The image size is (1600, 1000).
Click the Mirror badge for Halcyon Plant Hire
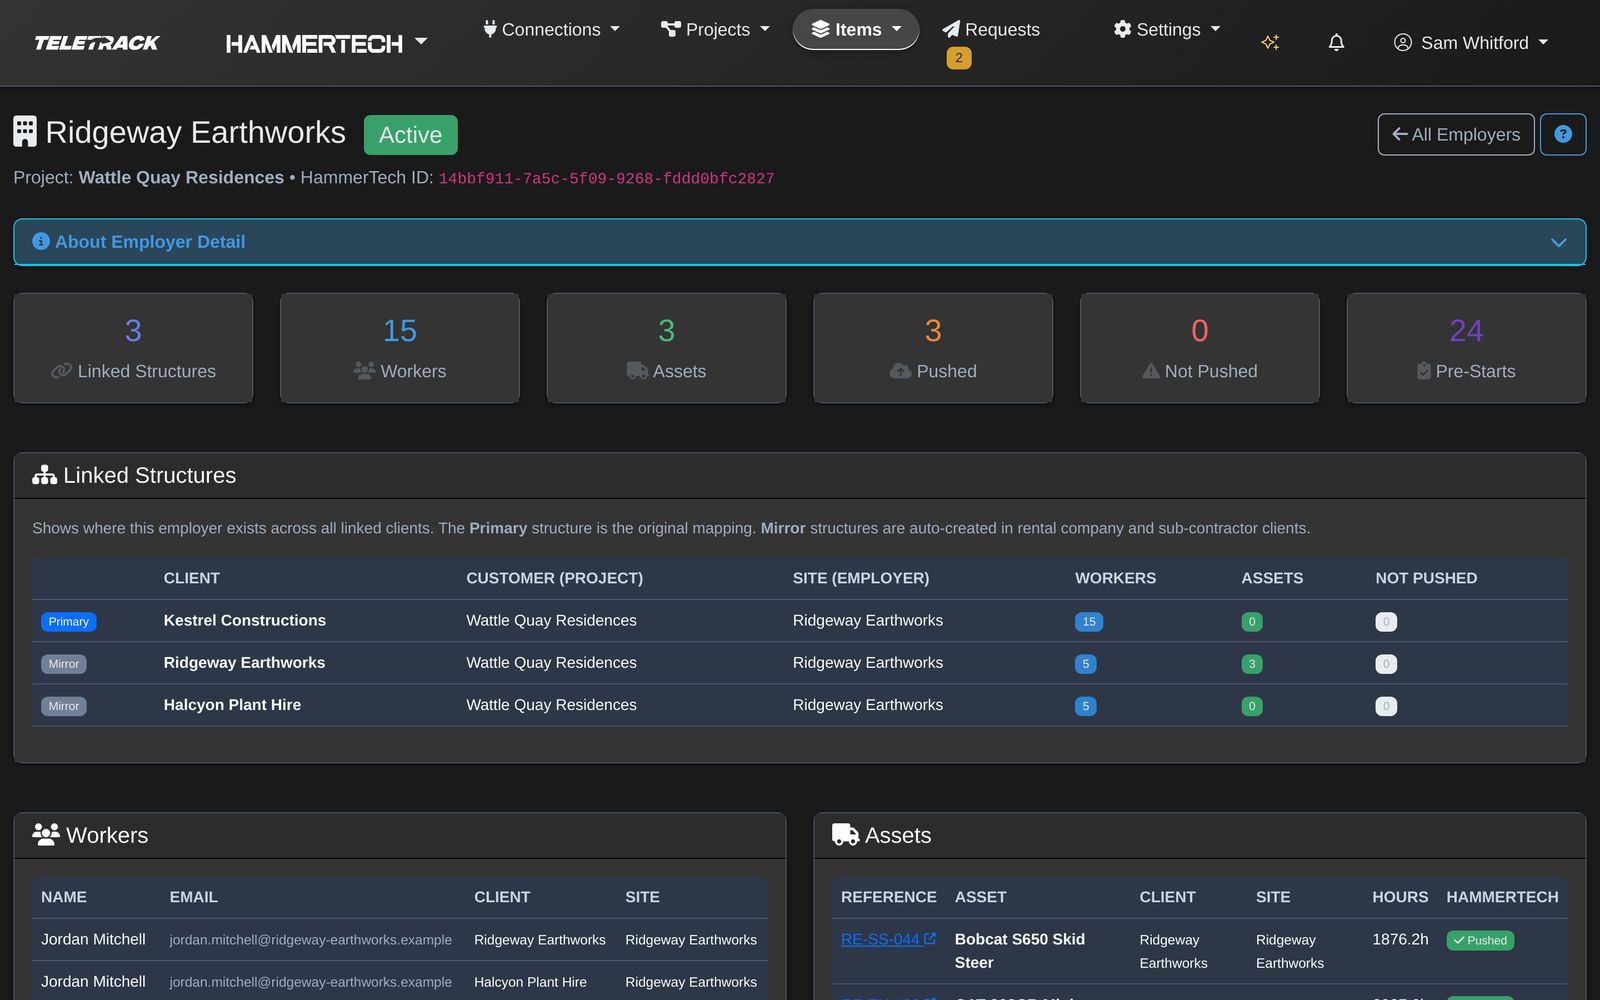tap(64, 706)
